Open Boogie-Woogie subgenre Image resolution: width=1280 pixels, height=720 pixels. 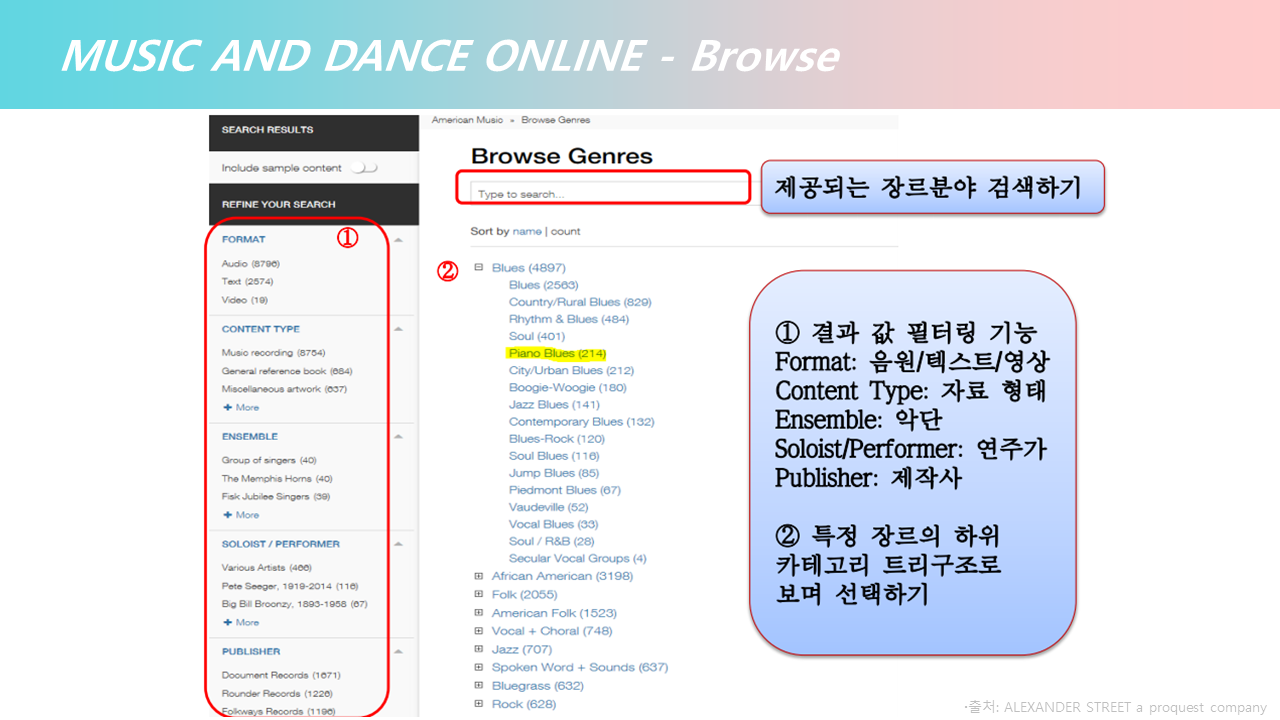coord(568,387)
